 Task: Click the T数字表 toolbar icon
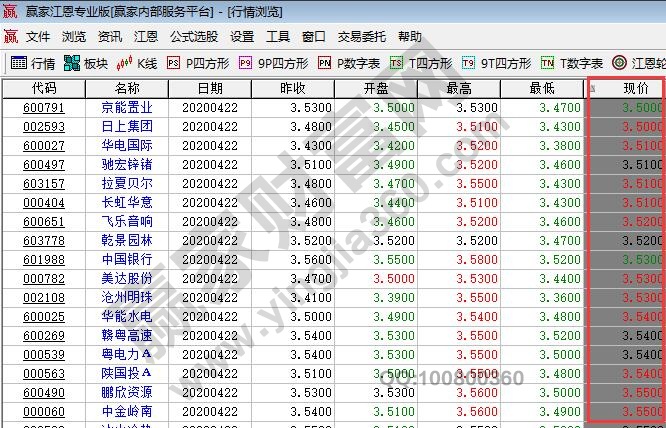547,63
